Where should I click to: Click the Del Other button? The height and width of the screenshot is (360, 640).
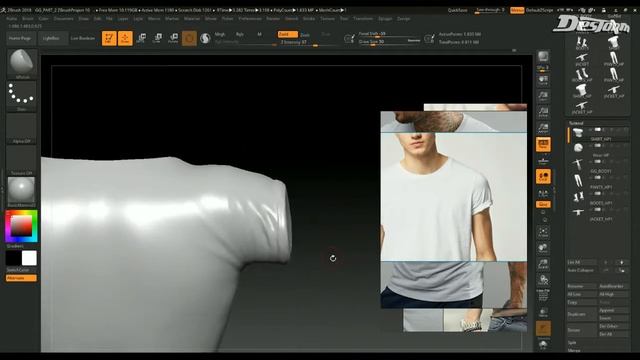(x=613, y=326)
